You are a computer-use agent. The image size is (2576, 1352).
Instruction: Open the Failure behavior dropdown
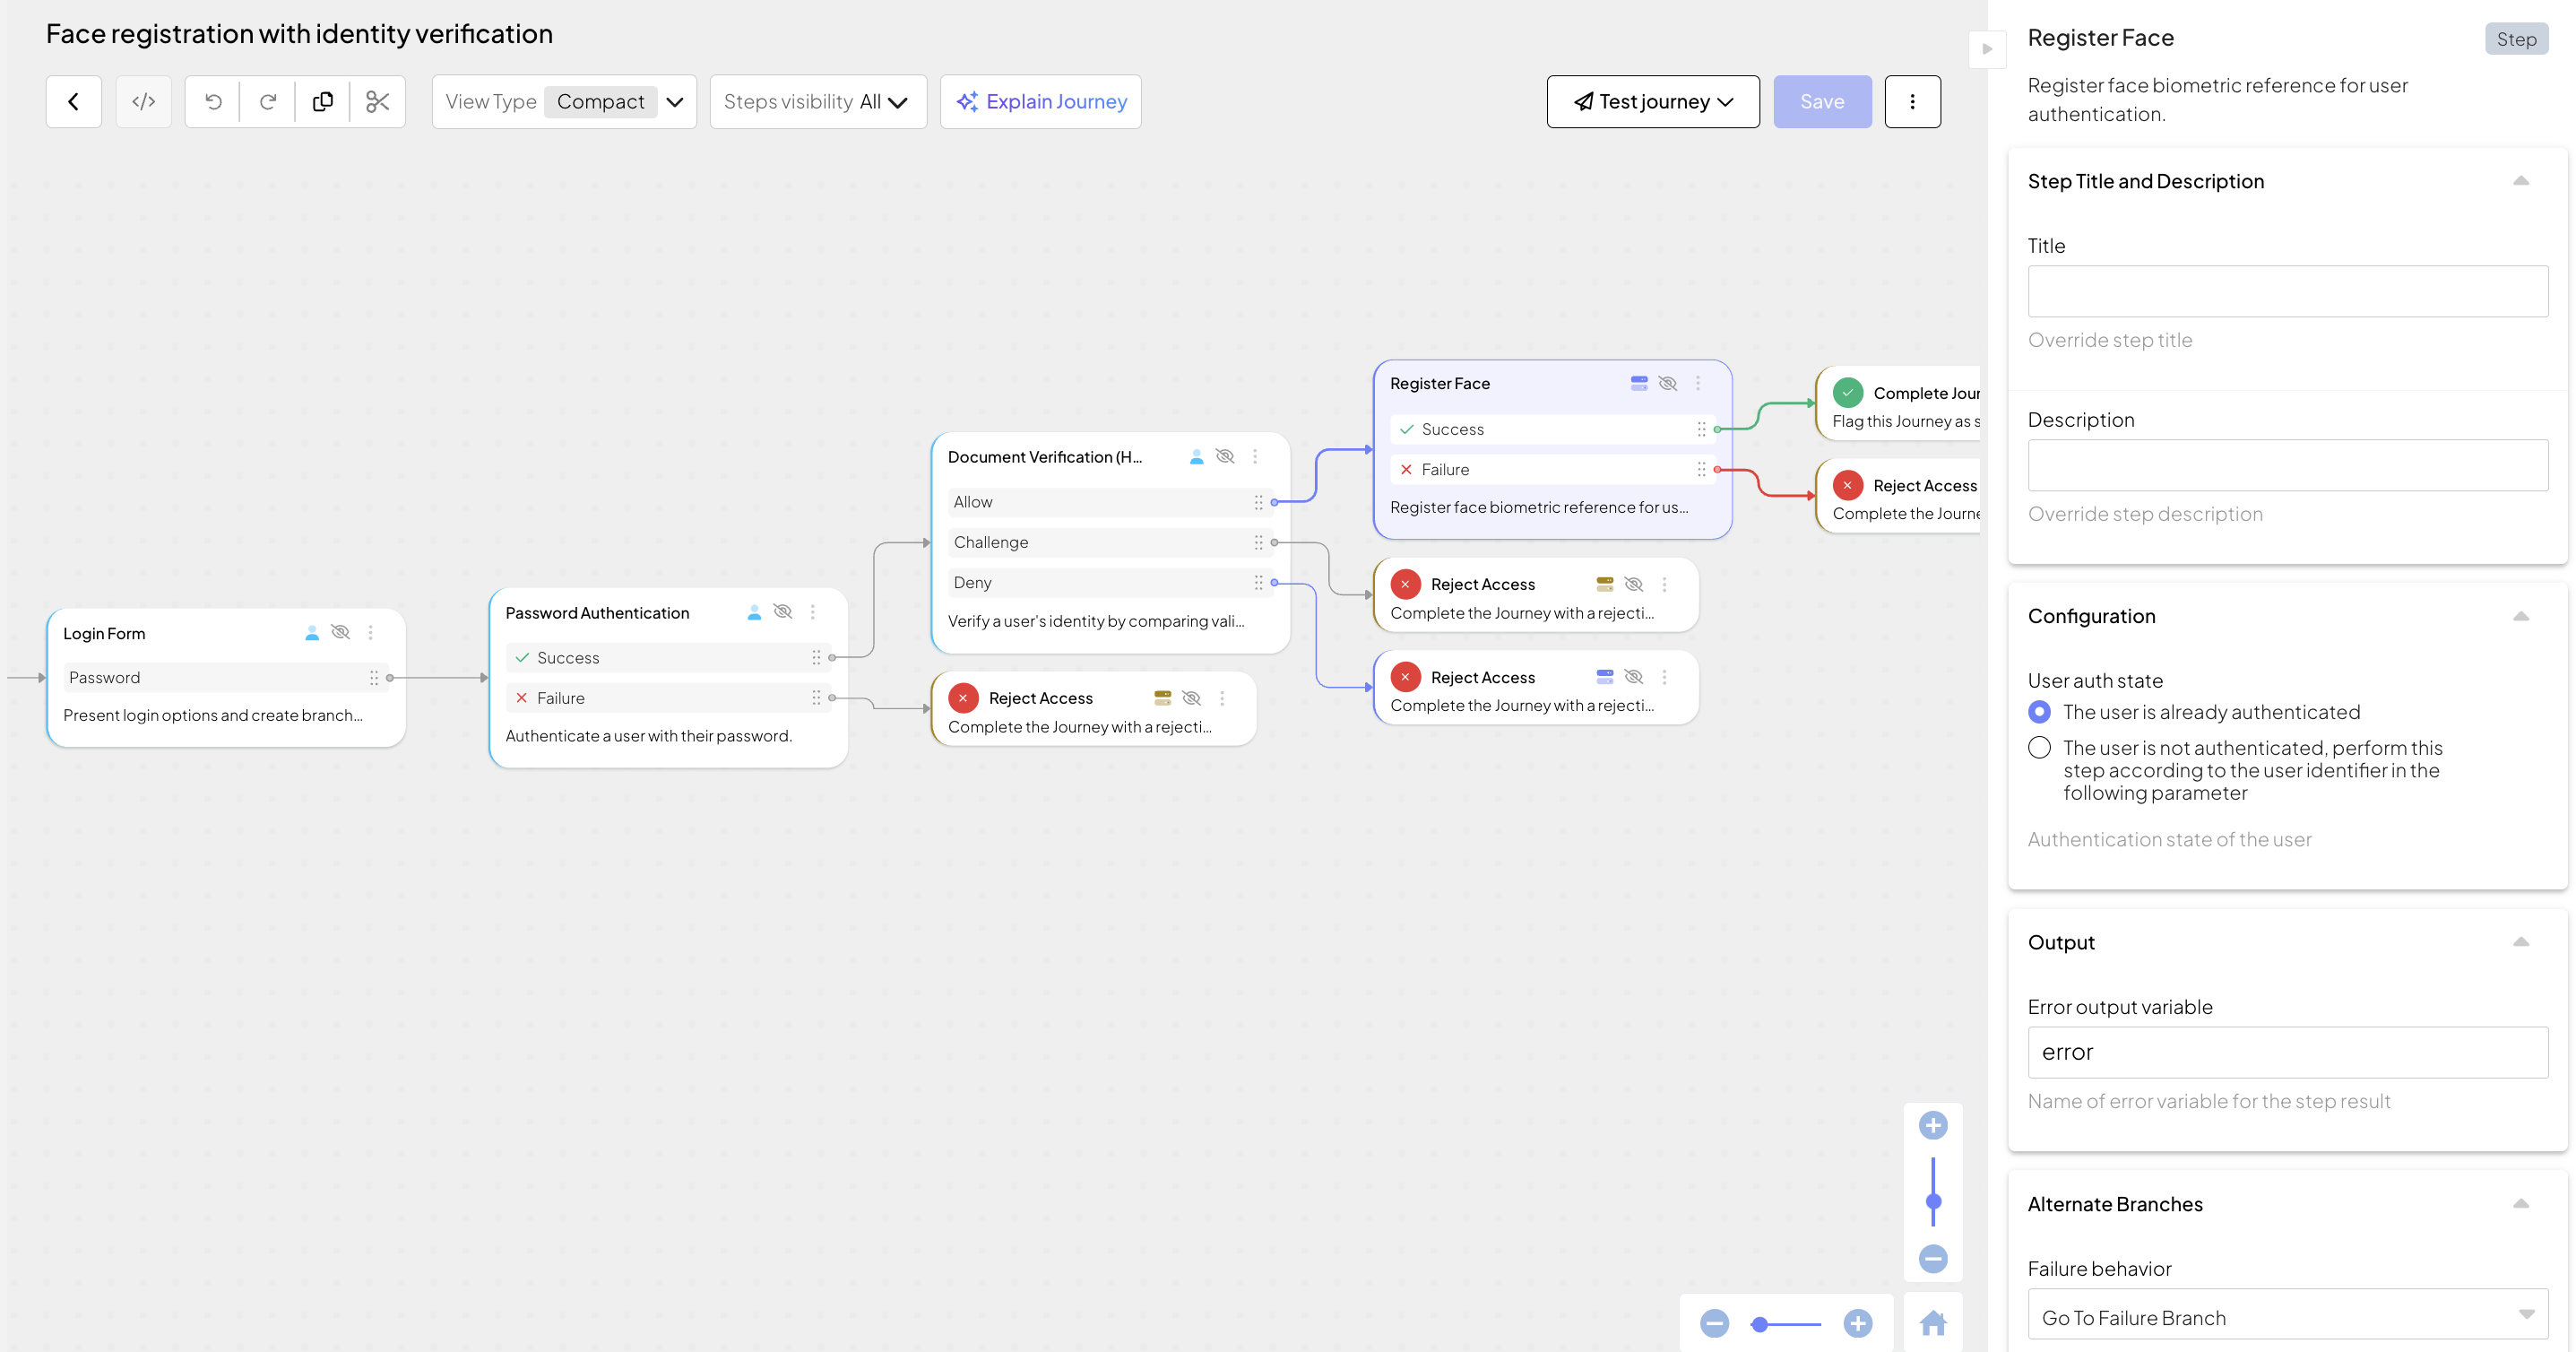2286,1317
